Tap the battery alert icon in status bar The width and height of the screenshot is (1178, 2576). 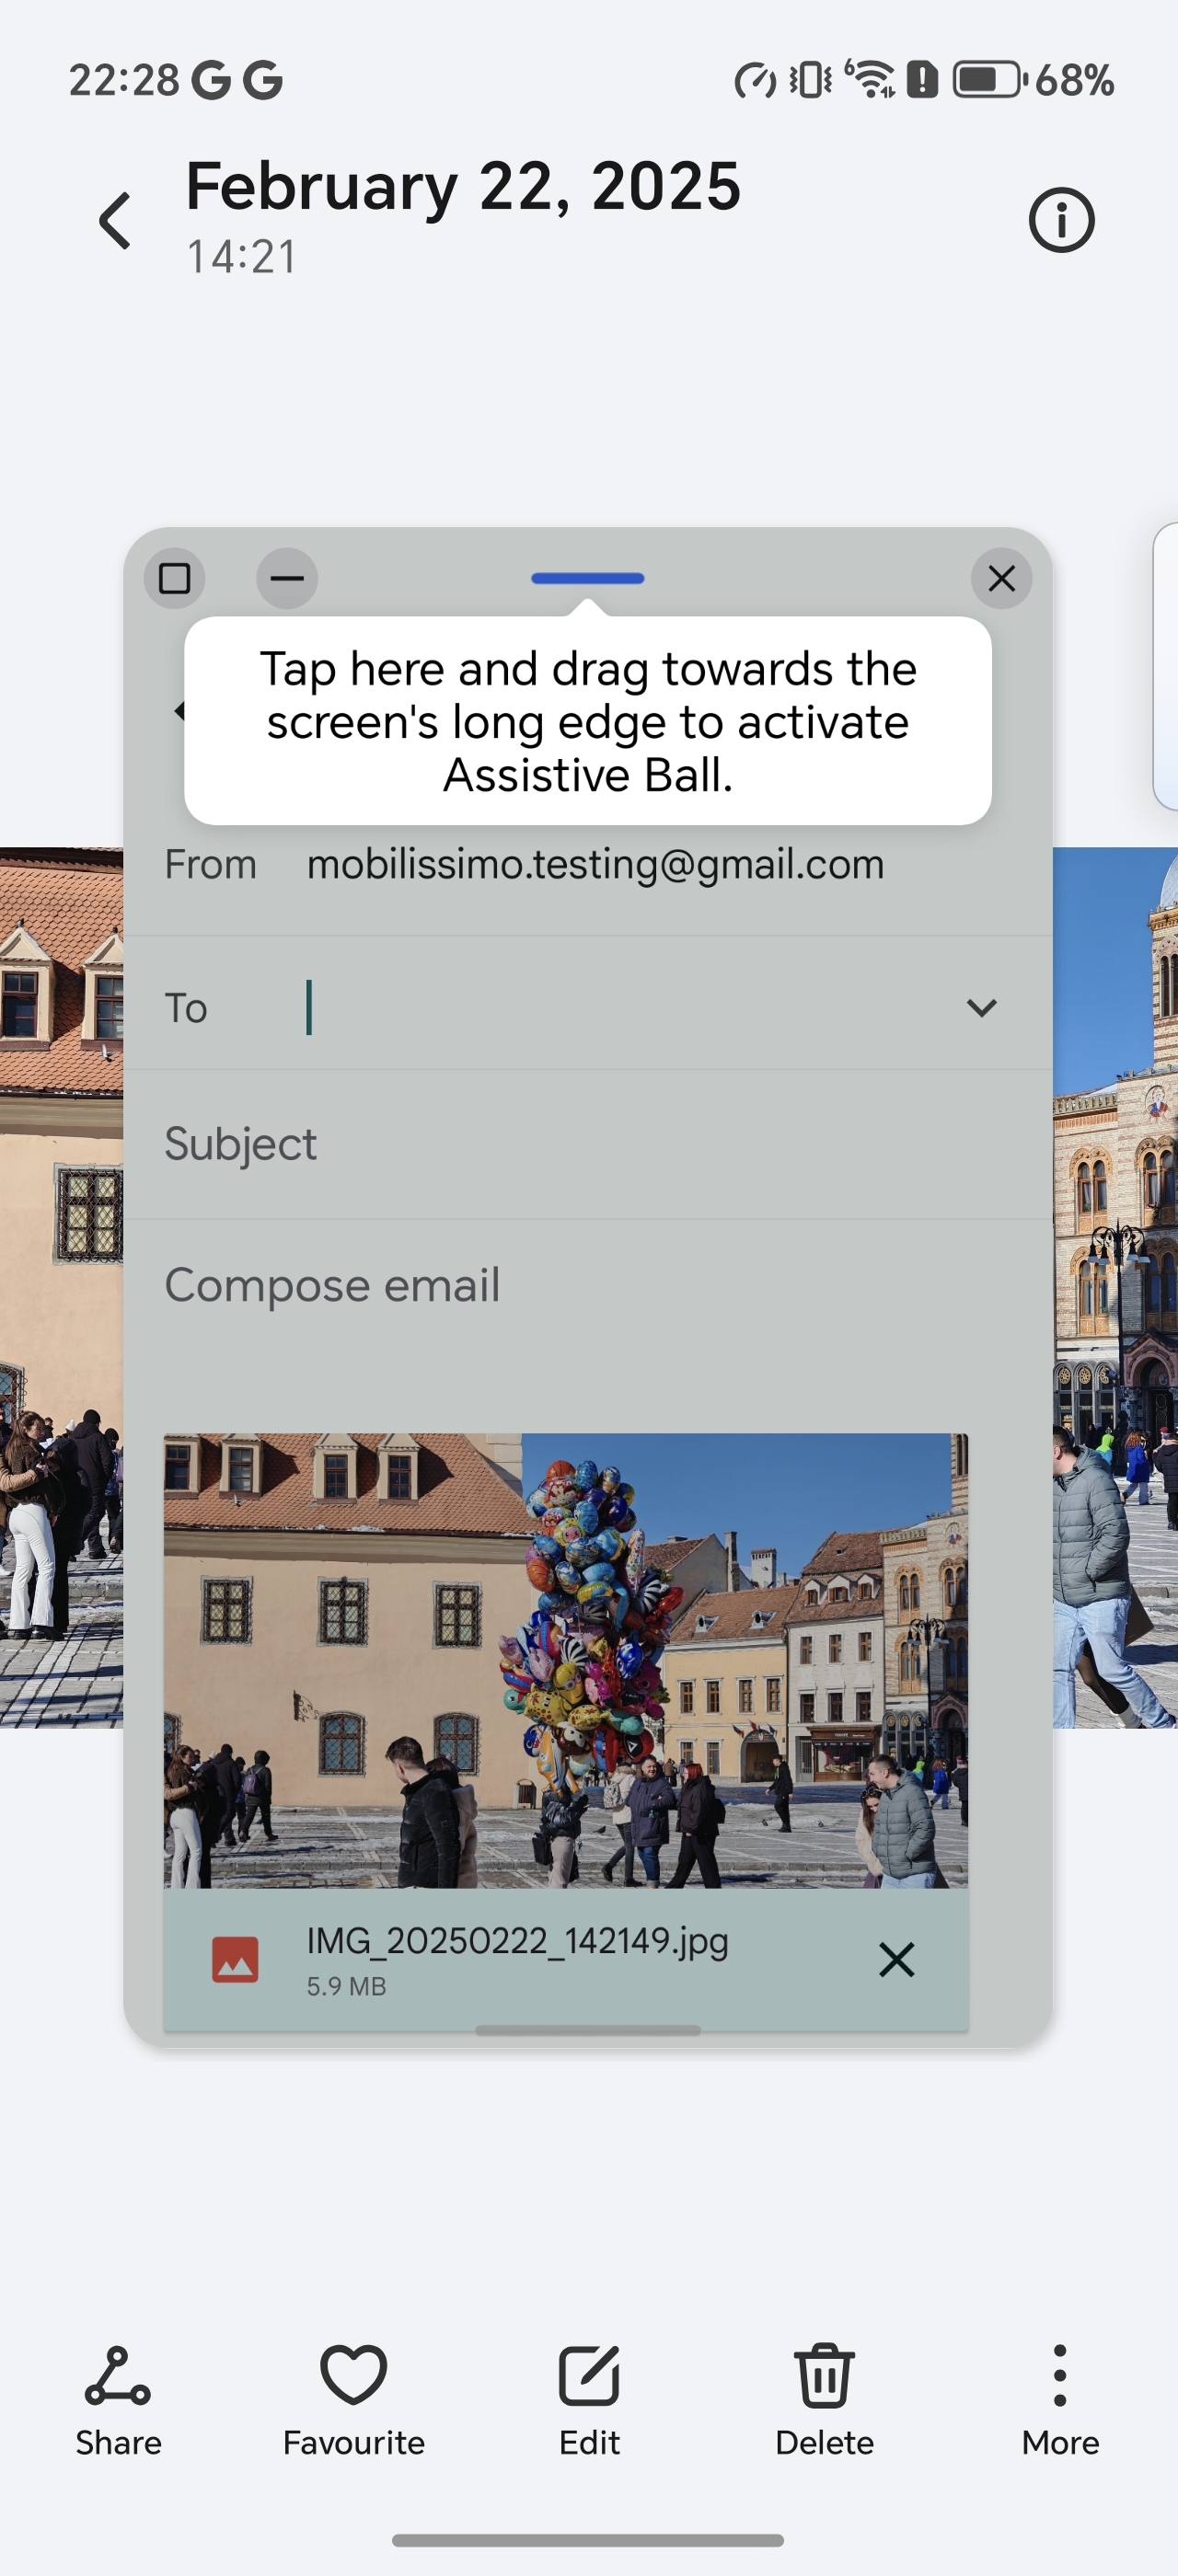pos(922,79)
